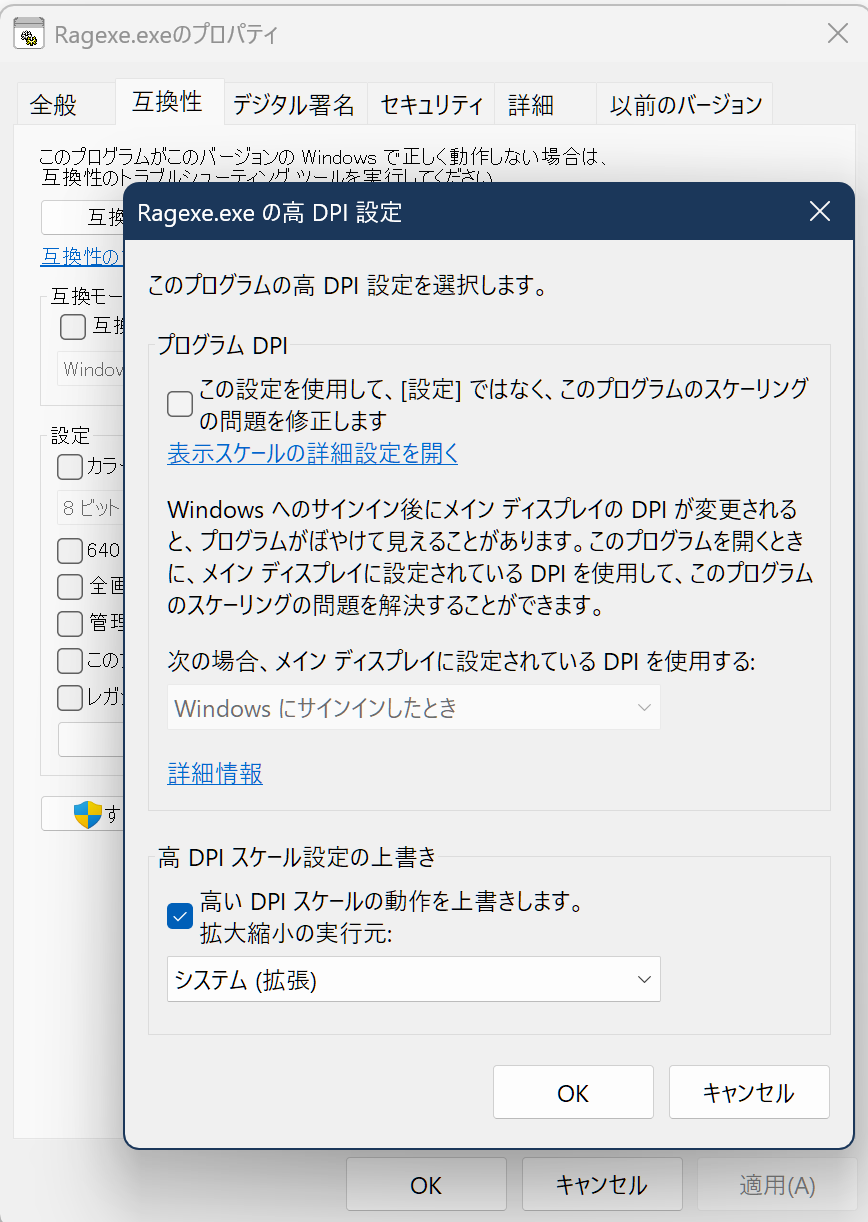
Task: Expand the Windows にサインインしたとき dropdown
Action: point(413,708)
